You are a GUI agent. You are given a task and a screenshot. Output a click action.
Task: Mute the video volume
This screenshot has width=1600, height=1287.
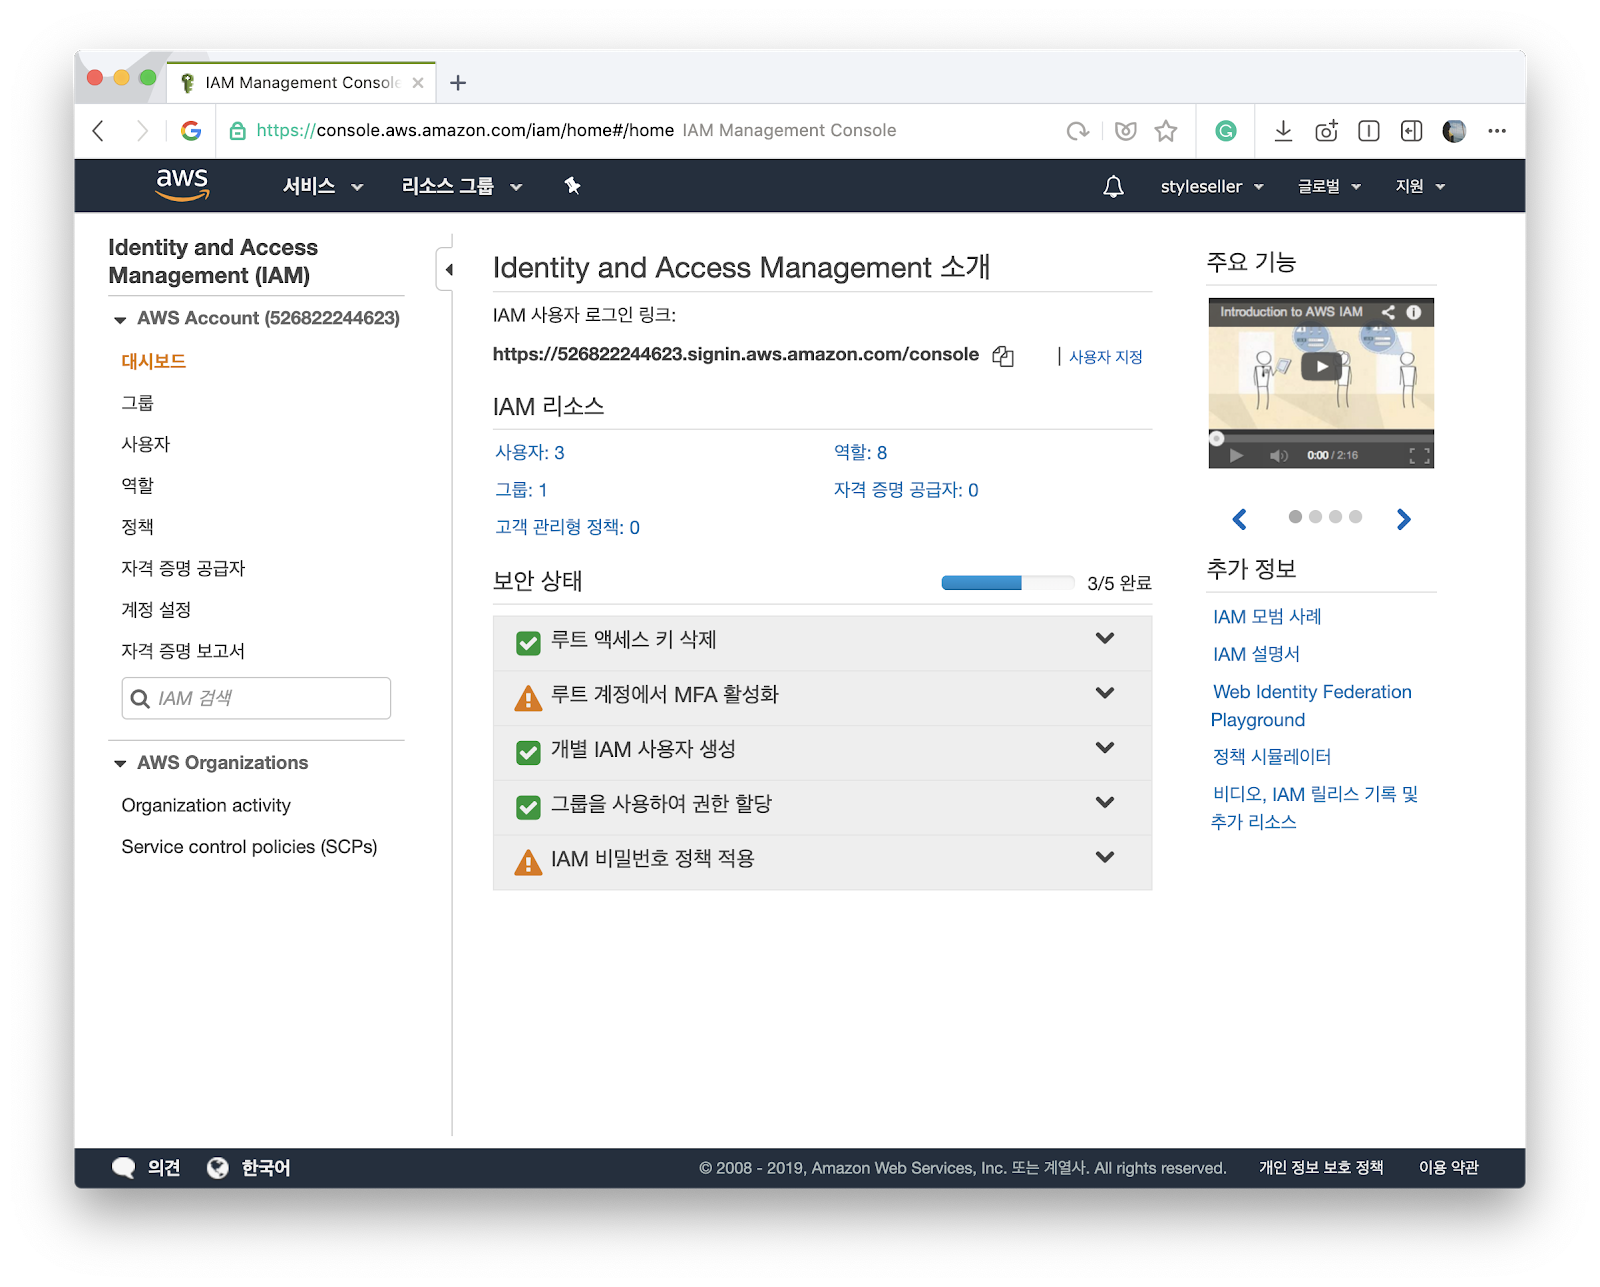1279,456
